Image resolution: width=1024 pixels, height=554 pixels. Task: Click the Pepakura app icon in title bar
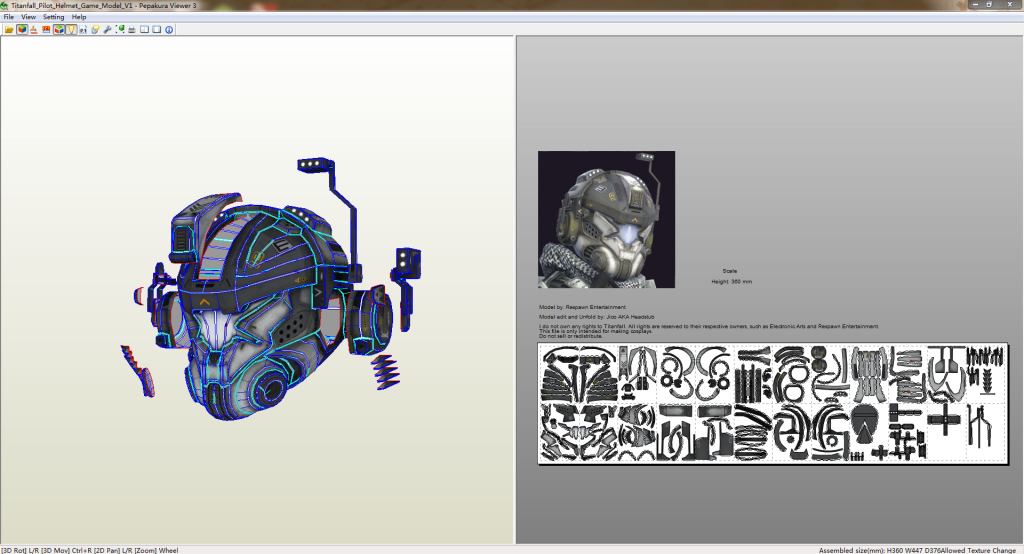[x=5, y=5]
